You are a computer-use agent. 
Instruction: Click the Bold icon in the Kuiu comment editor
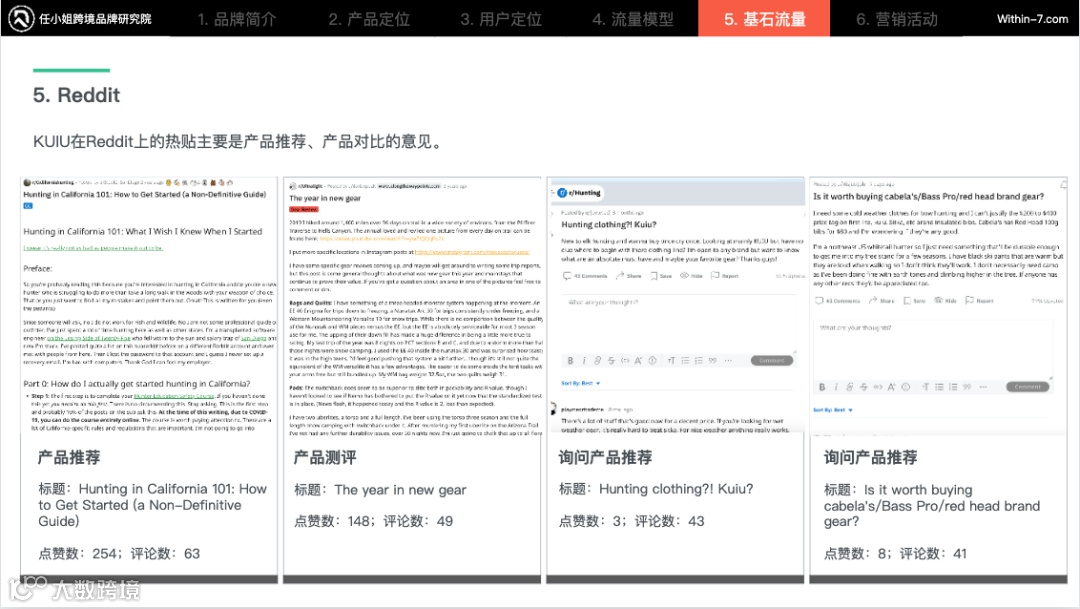click(x=571, y=360)
